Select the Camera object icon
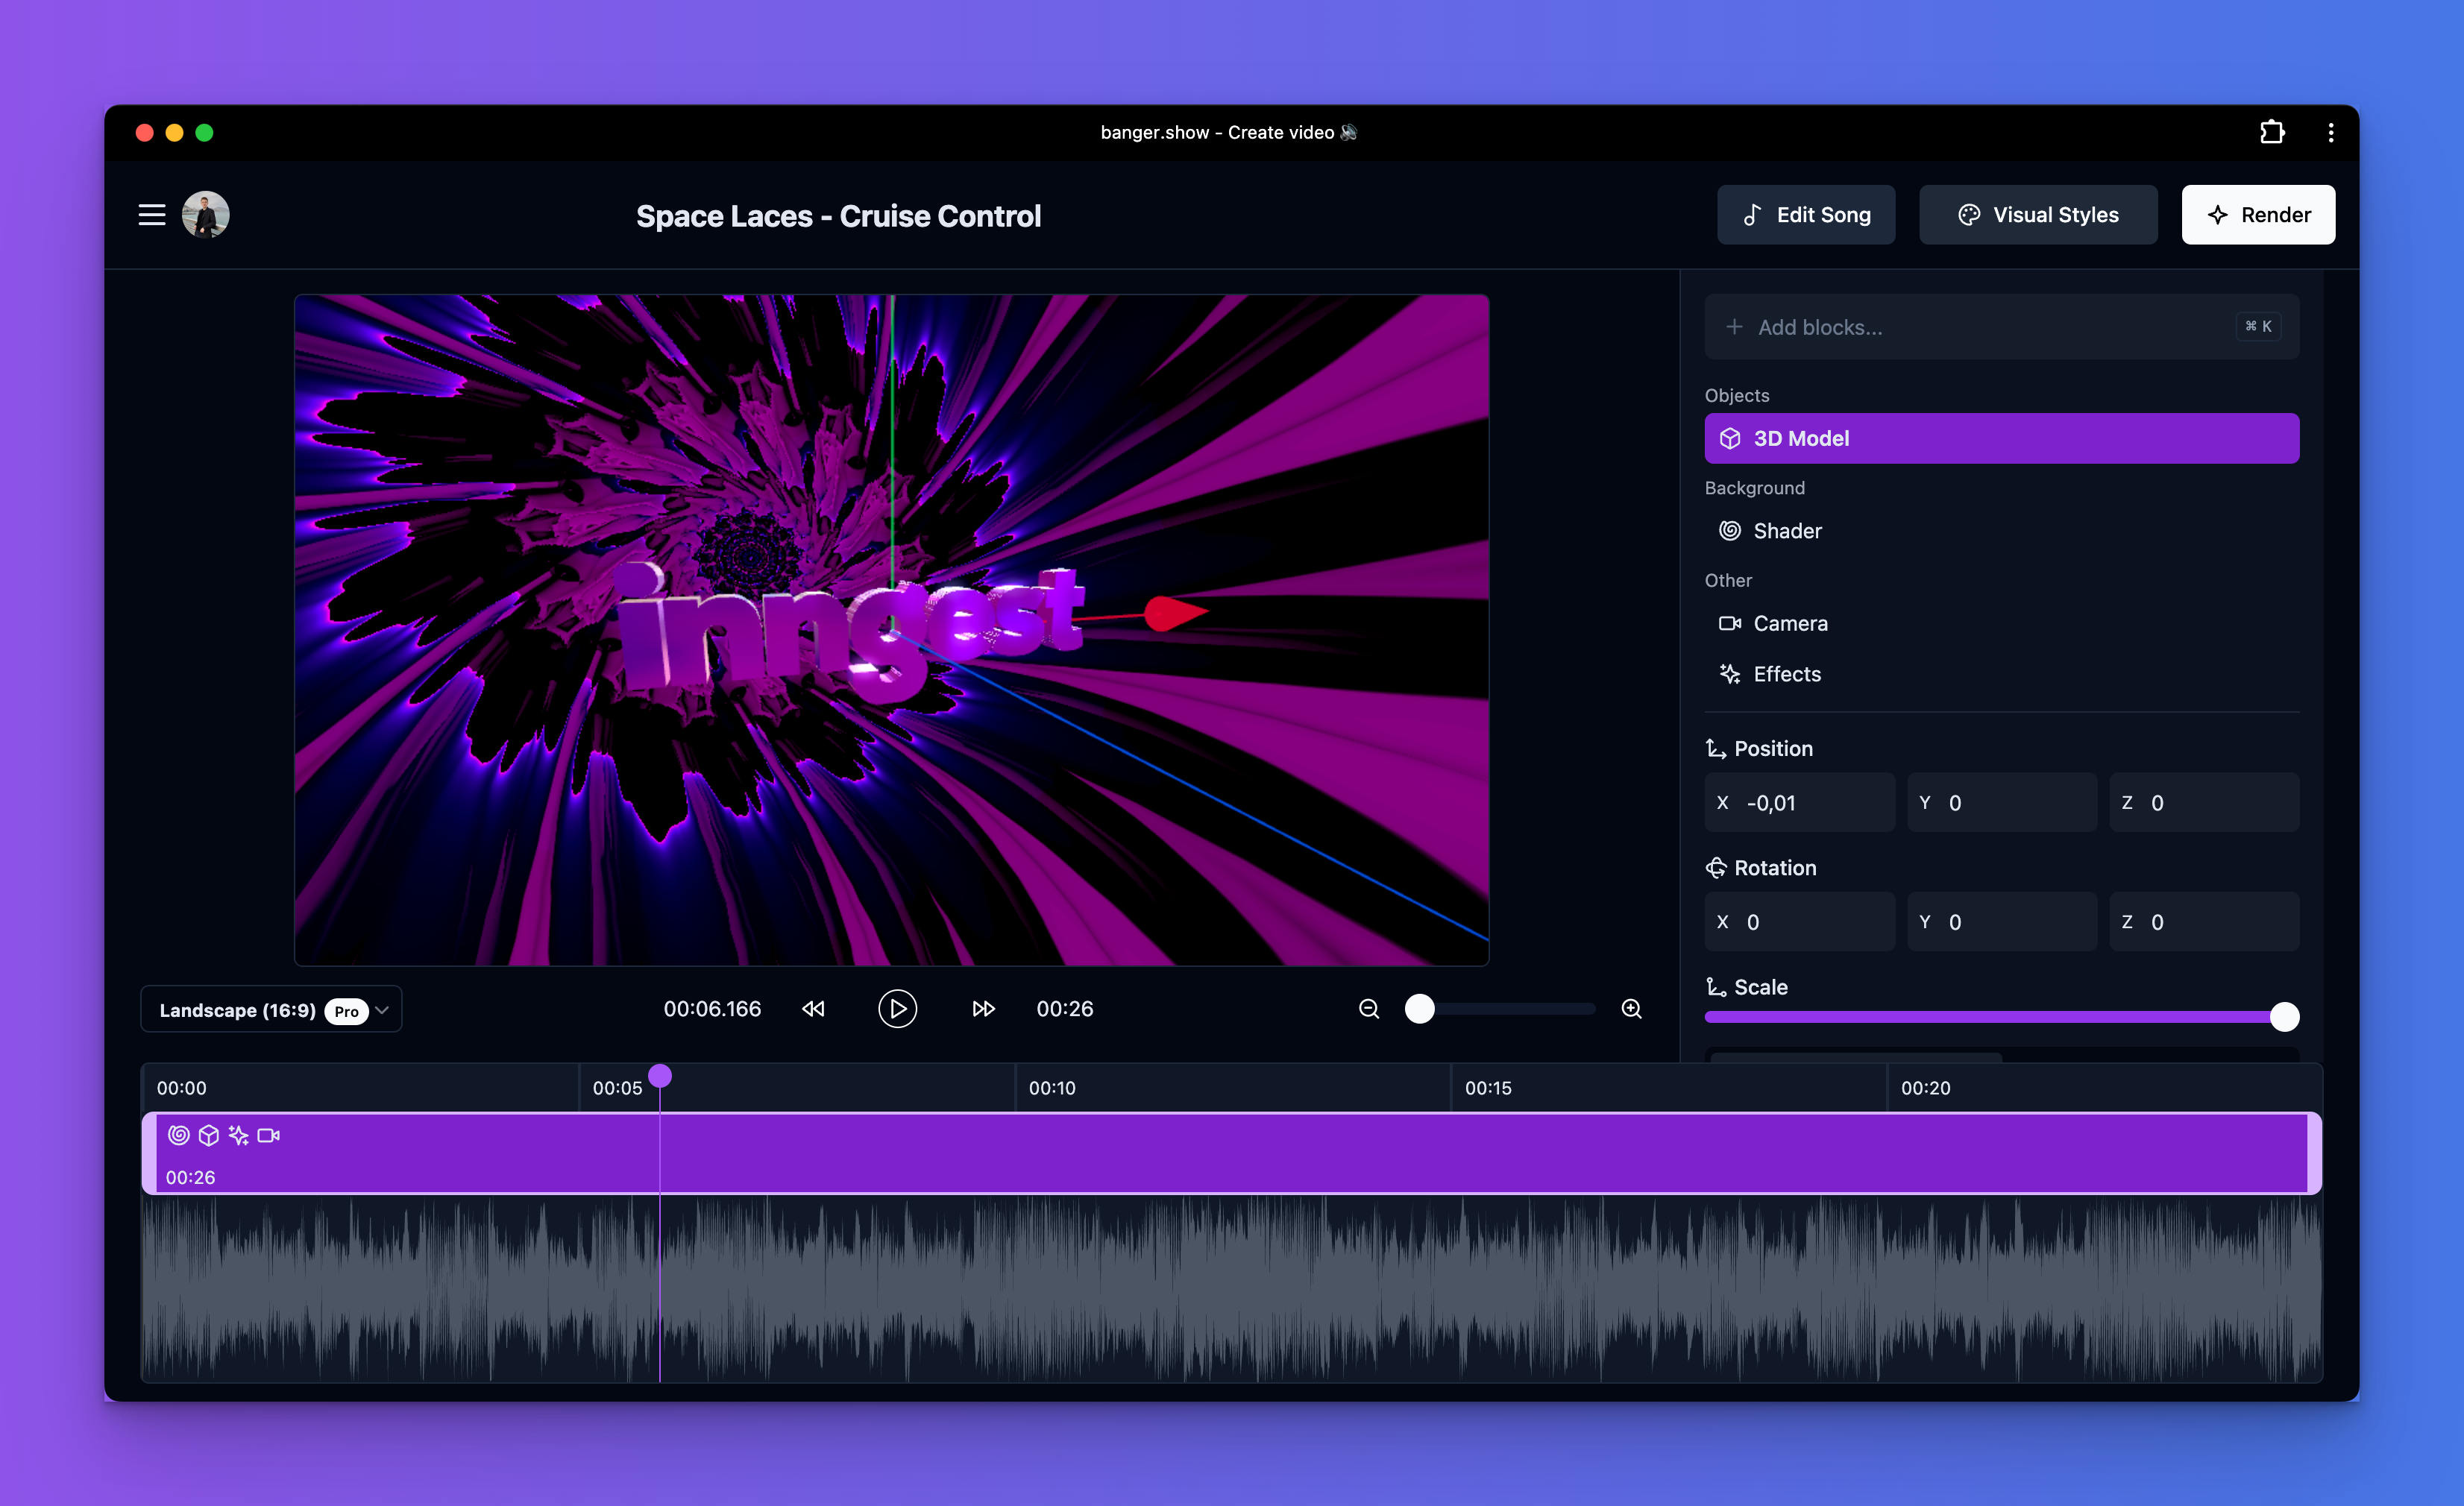2464x1506 pixels. pos(1730,623)
